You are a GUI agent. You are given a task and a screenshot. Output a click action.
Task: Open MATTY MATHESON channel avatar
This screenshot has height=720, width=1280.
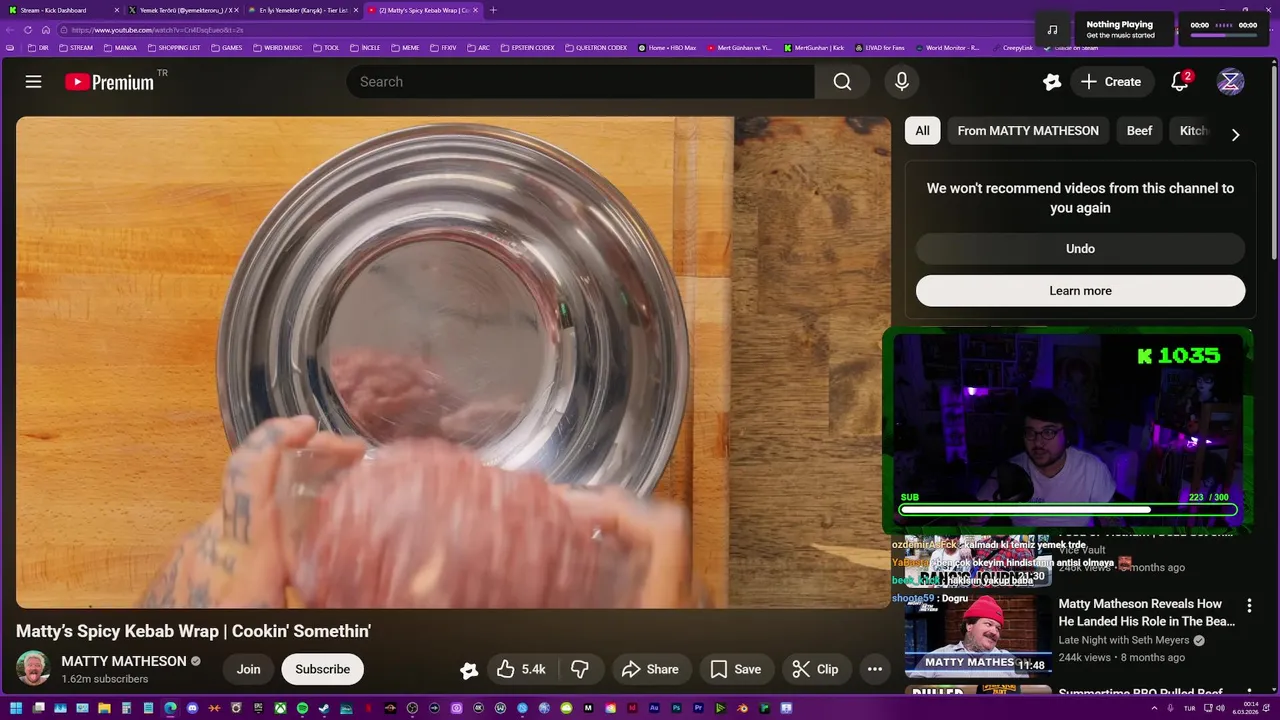[33, 668]
